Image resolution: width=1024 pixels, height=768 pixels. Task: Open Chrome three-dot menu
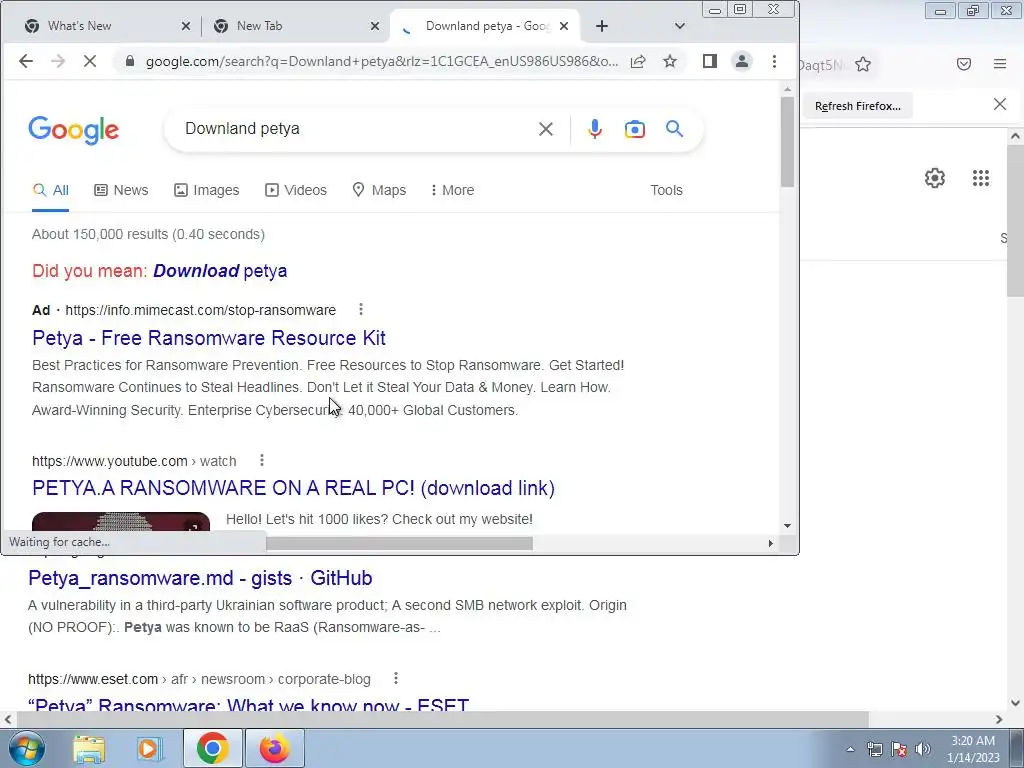774,61
